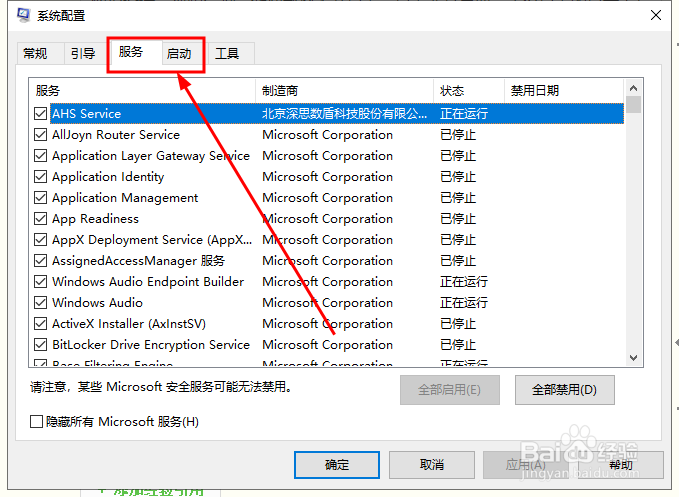This screenshot has height=497, width=679.
Task: Uncheck the Windows Audio checkbox
Action: click(x=40, y=303)
